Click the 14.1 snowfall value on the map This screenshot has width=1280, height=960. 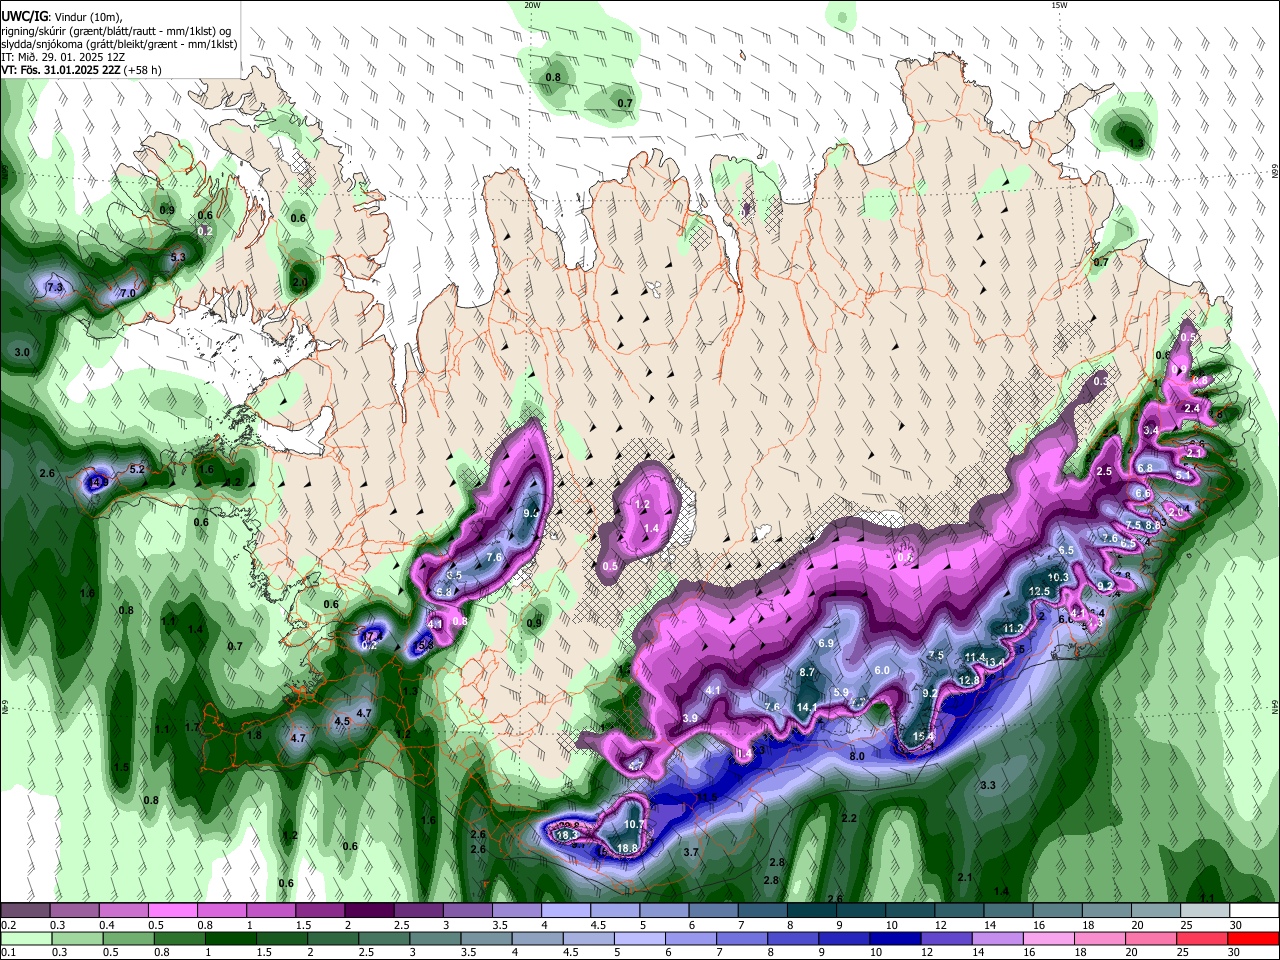(x=807, y=707)
